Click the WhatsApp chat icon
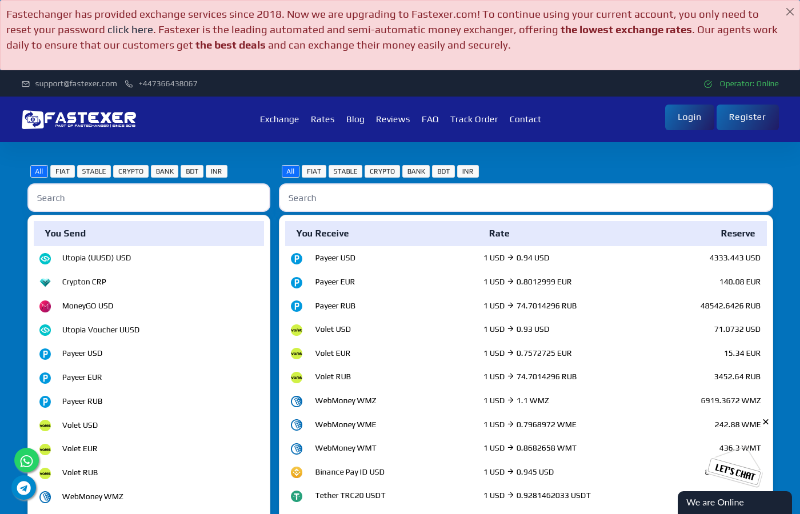 tap(27, 460)
